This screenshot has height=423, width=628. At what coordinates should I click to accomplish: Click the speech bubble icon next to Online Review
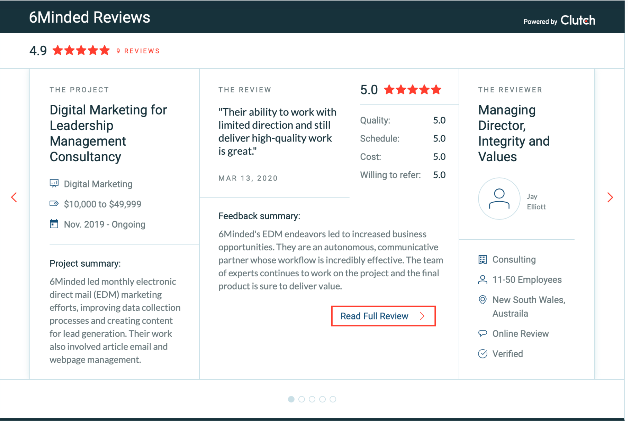[x=483, y=333]
